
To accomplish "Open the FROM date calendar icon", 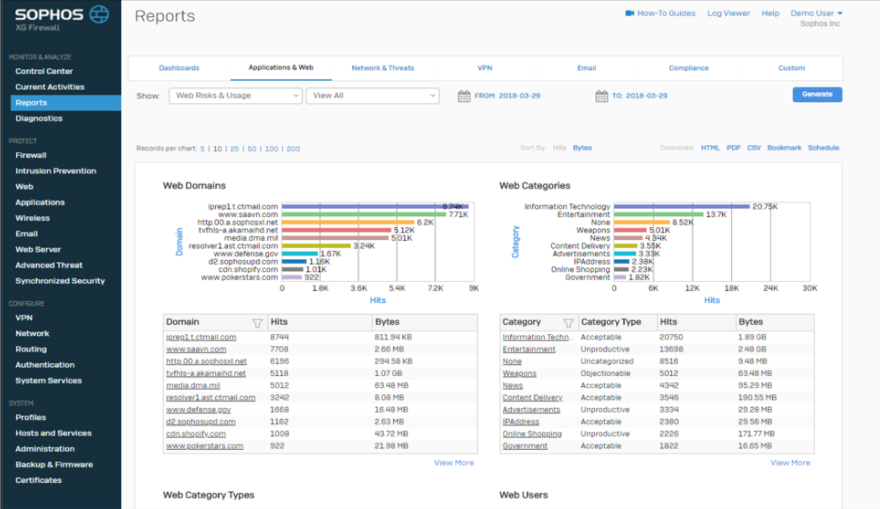I will [x=464, y=96].
